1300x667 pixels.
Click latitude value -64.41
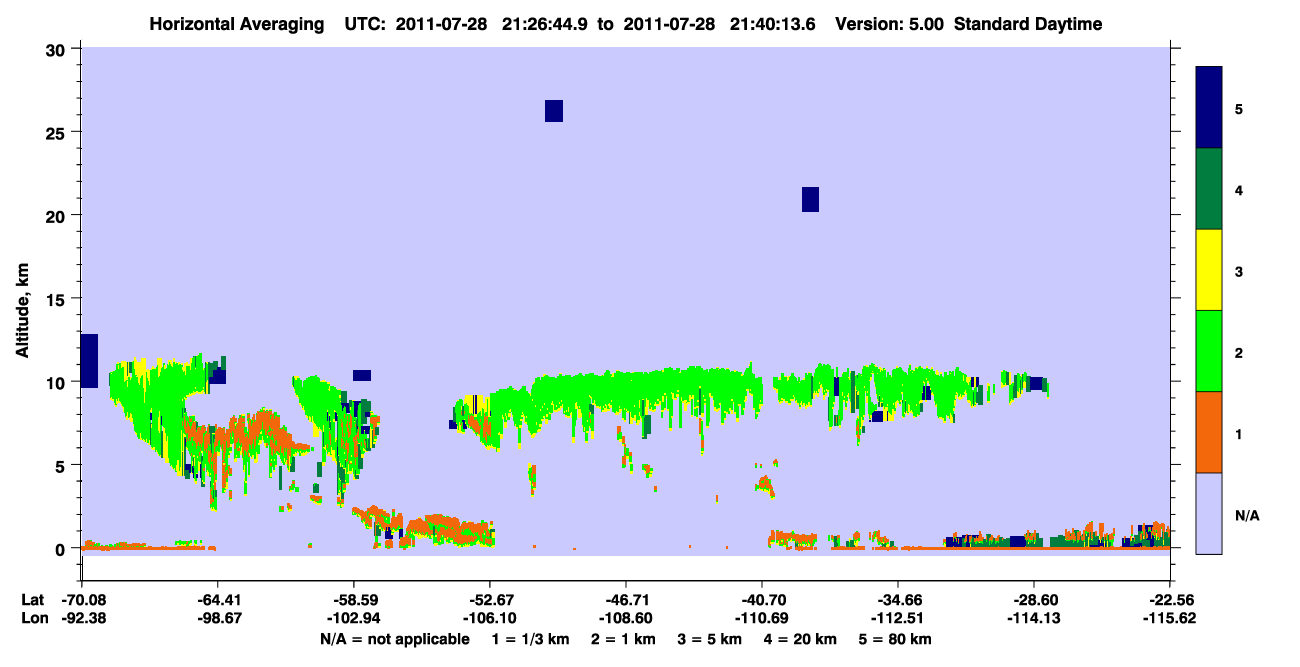tap(217, 600)
